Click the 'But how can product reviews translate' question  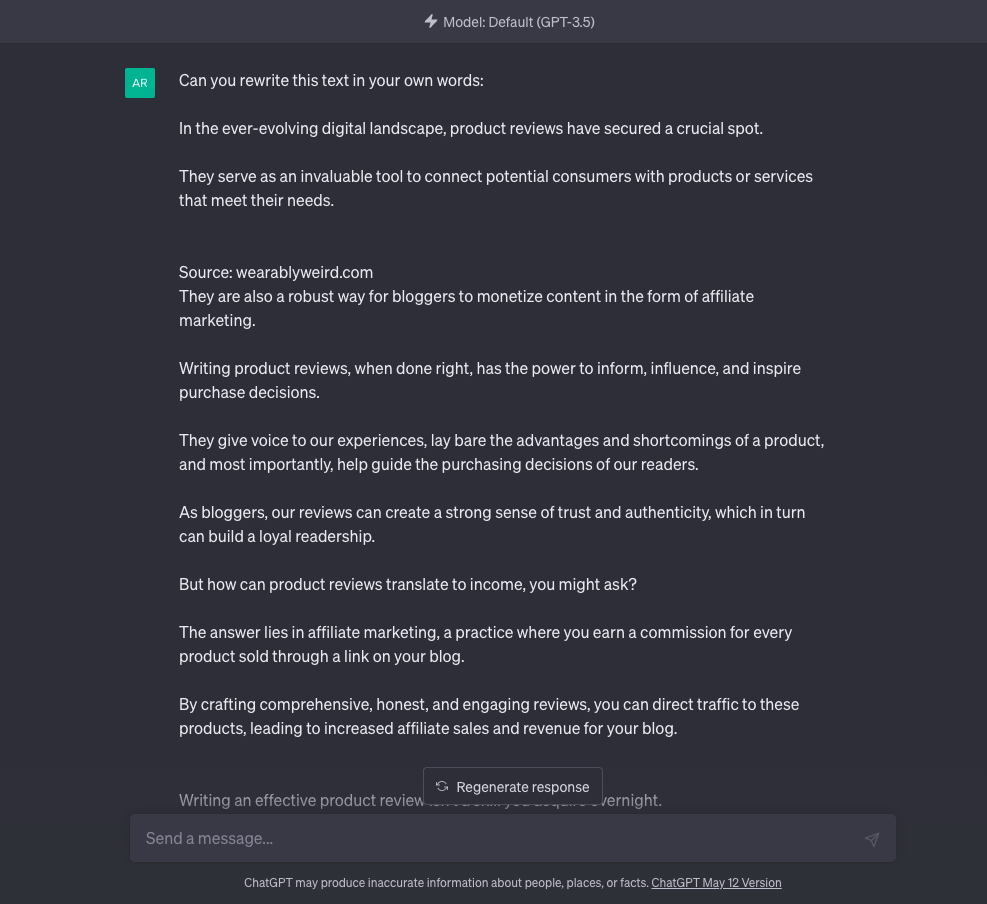pos(408,584)
